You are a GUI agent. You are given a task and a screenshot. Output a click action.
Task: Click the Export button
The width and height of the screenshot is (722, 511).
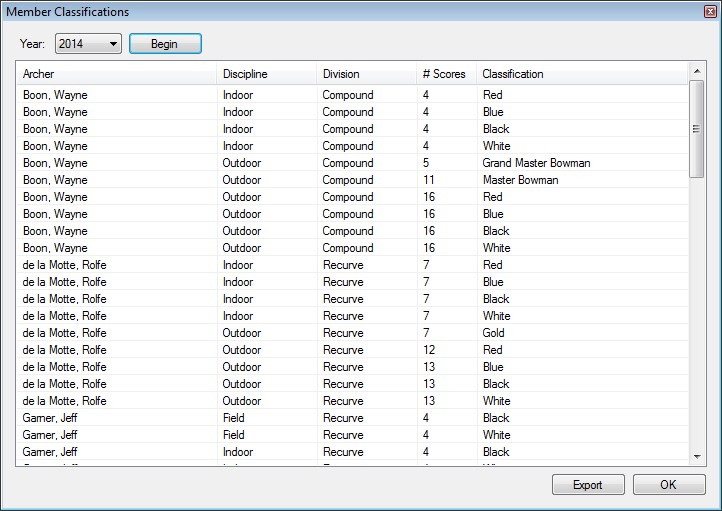(588, 485)
